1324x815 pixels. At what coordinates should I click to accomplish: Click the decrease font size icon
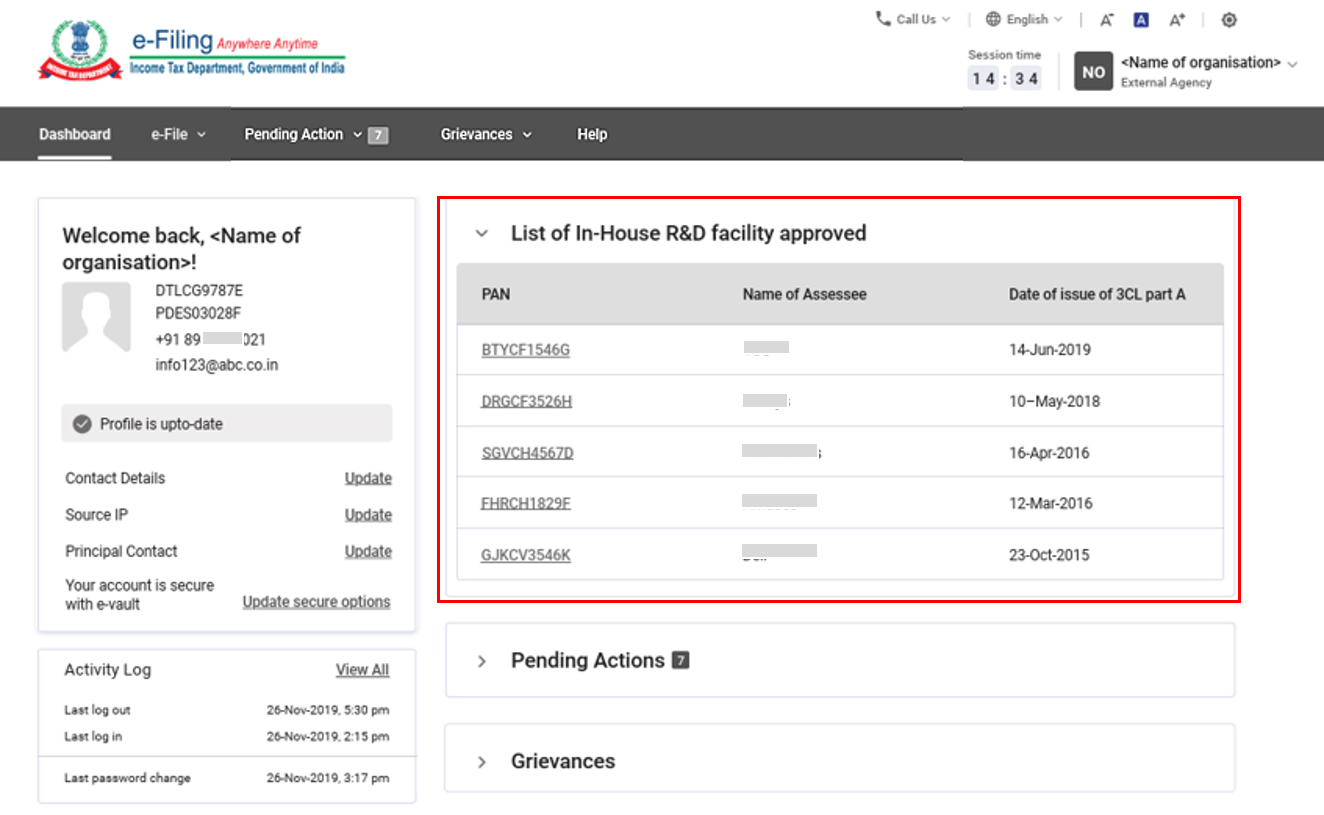coord(1106,20)
